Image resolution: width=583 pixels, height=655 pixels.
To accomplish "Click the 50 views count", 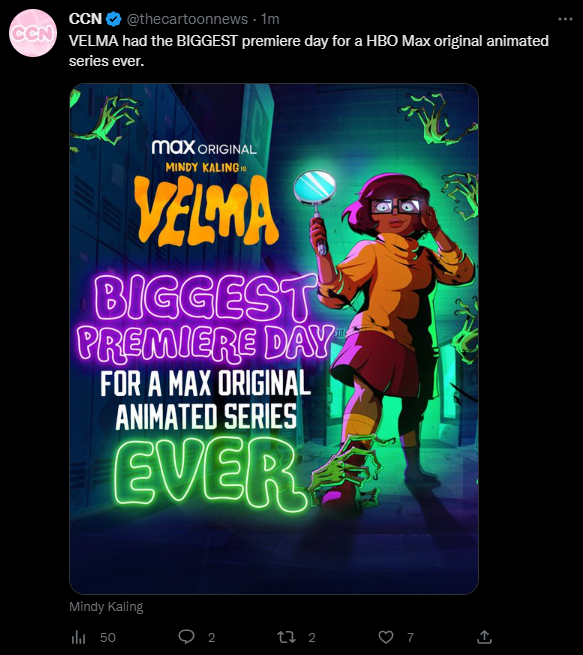I will 108,637.
